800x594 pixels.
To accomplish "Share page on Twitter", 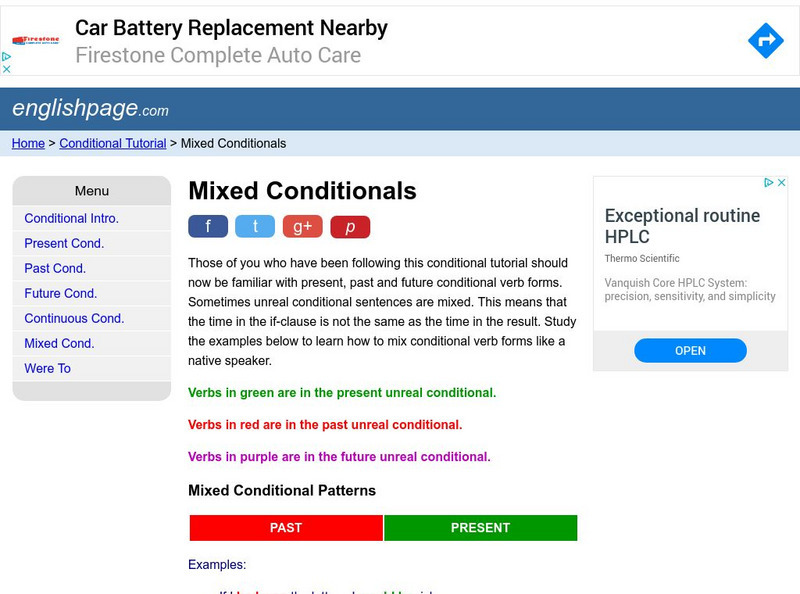I will 255,227.
